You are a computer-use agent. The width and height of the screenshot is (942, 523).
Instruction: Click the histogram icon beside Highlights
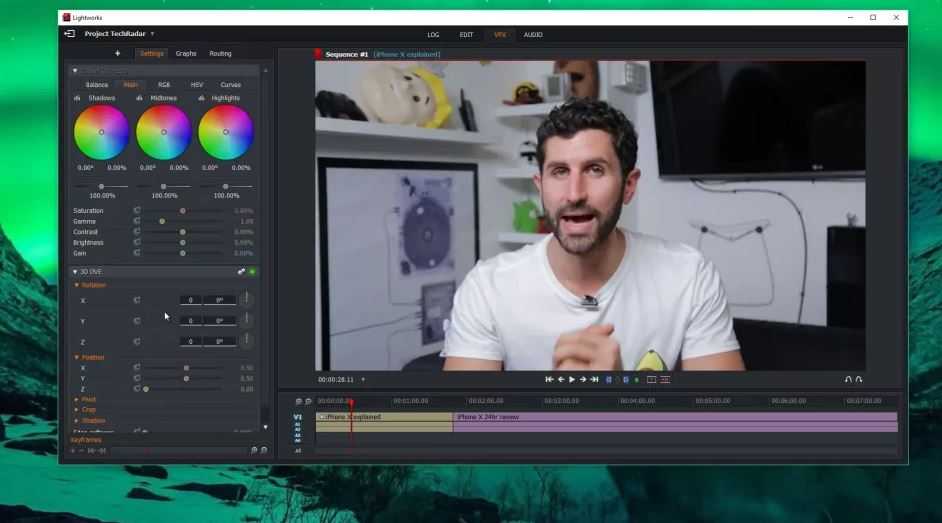[201, 98]
